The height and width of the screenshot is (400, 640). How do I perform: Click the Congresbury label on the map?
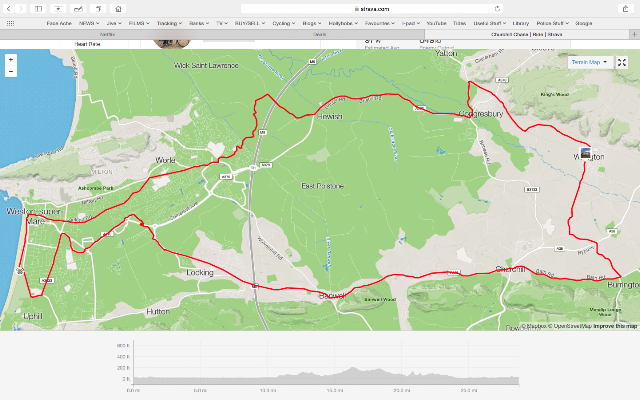pos(481,114)
